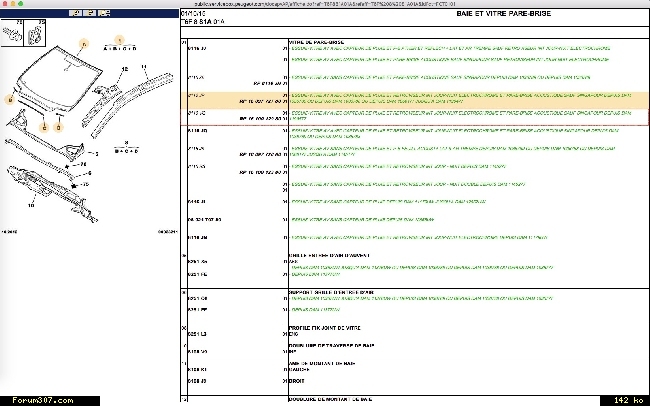Click the "DOUBLURE DE TRAVERSE DE BAIE" heading
The height and width of the screenshot is (406, 650).
click(331, 345)
